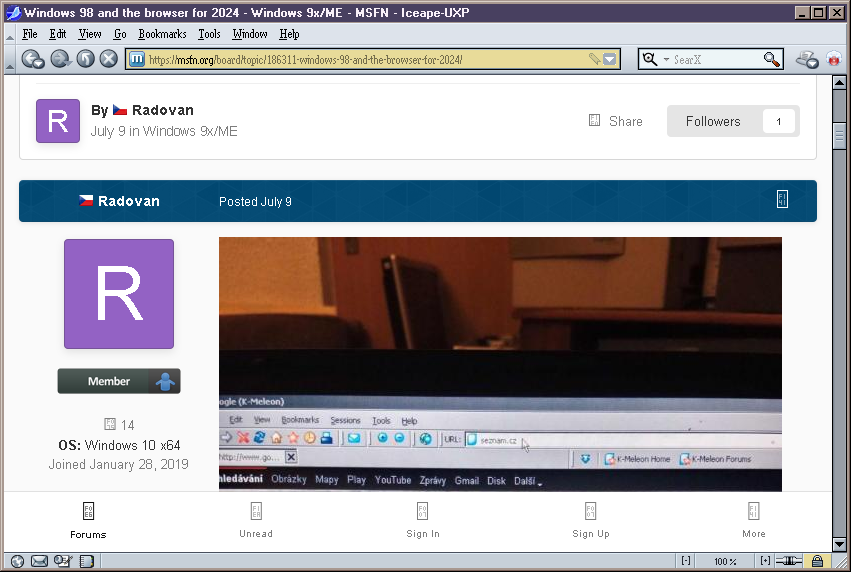Toggle the online/offline connection plug icon
Image resolution: width=851 pixels, height=572 pixels.
pyautogui.click(x=789, y=561)
